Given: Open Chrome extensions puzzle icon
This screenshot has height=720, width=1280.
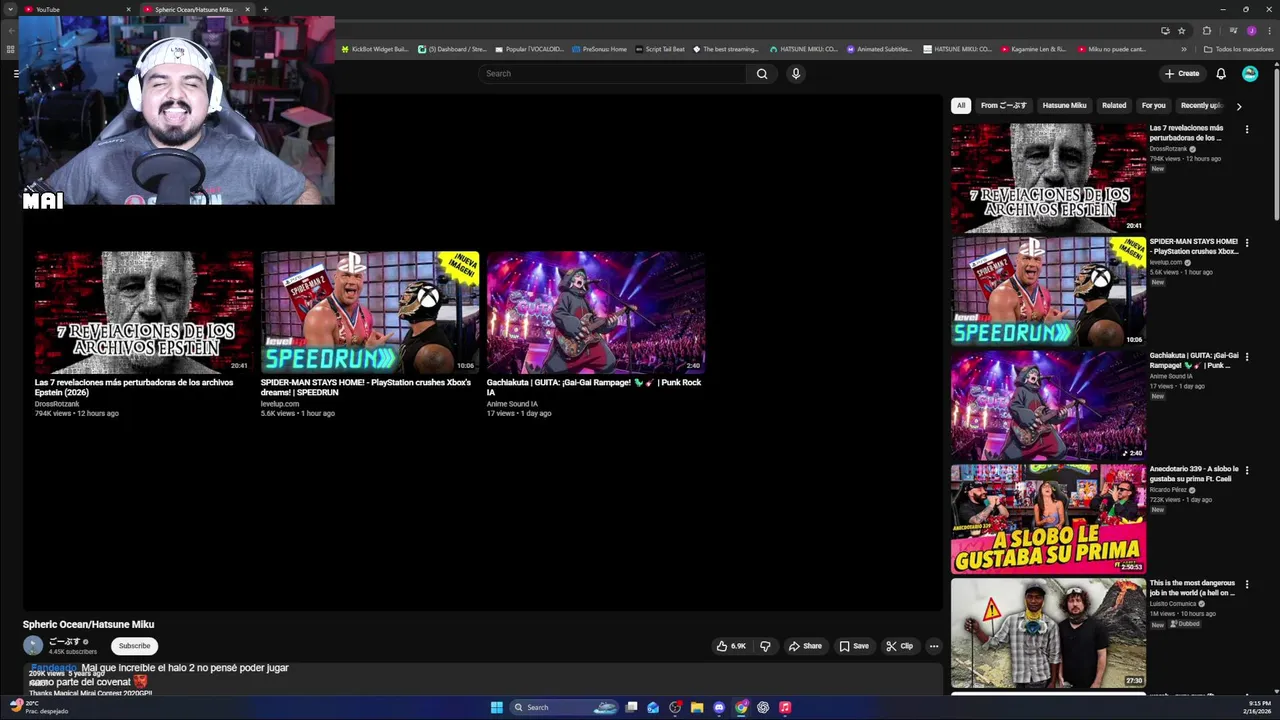Looking at the screenshot, I should point(1207,30).
